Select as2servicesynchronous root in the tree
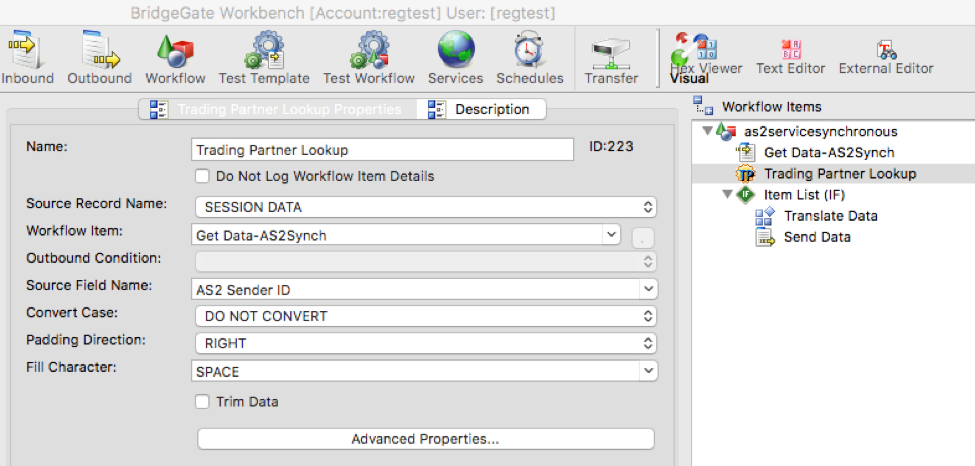975x466 pixels. tap(821, 131)
